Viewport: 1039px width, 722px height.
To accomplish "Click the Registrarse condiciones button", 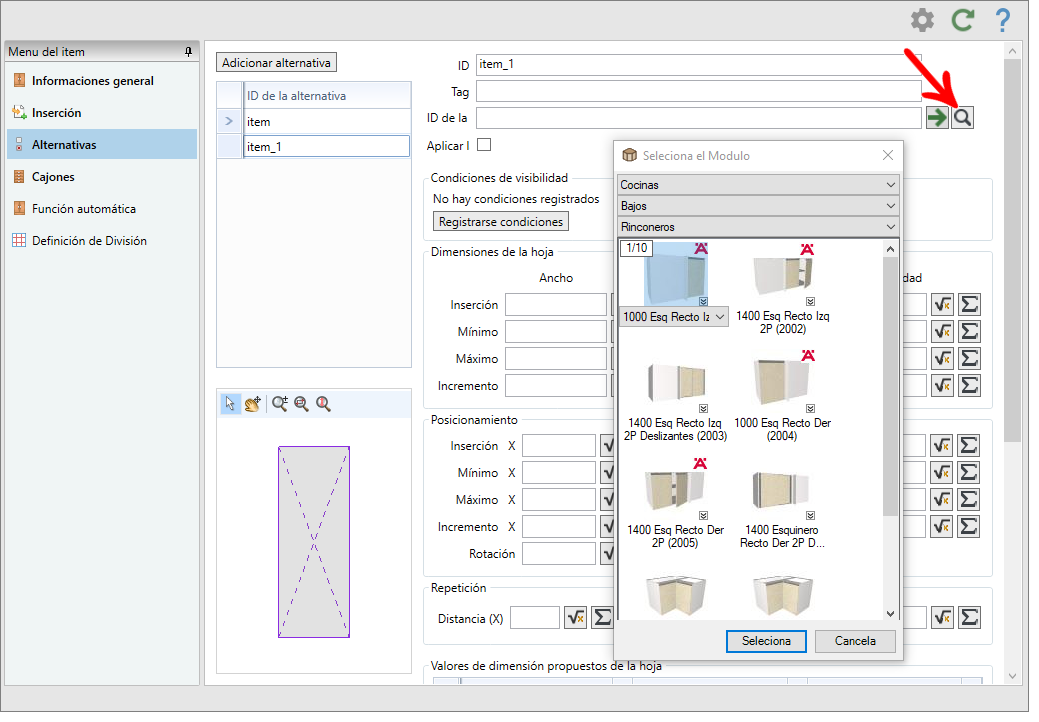I will 501,221.
